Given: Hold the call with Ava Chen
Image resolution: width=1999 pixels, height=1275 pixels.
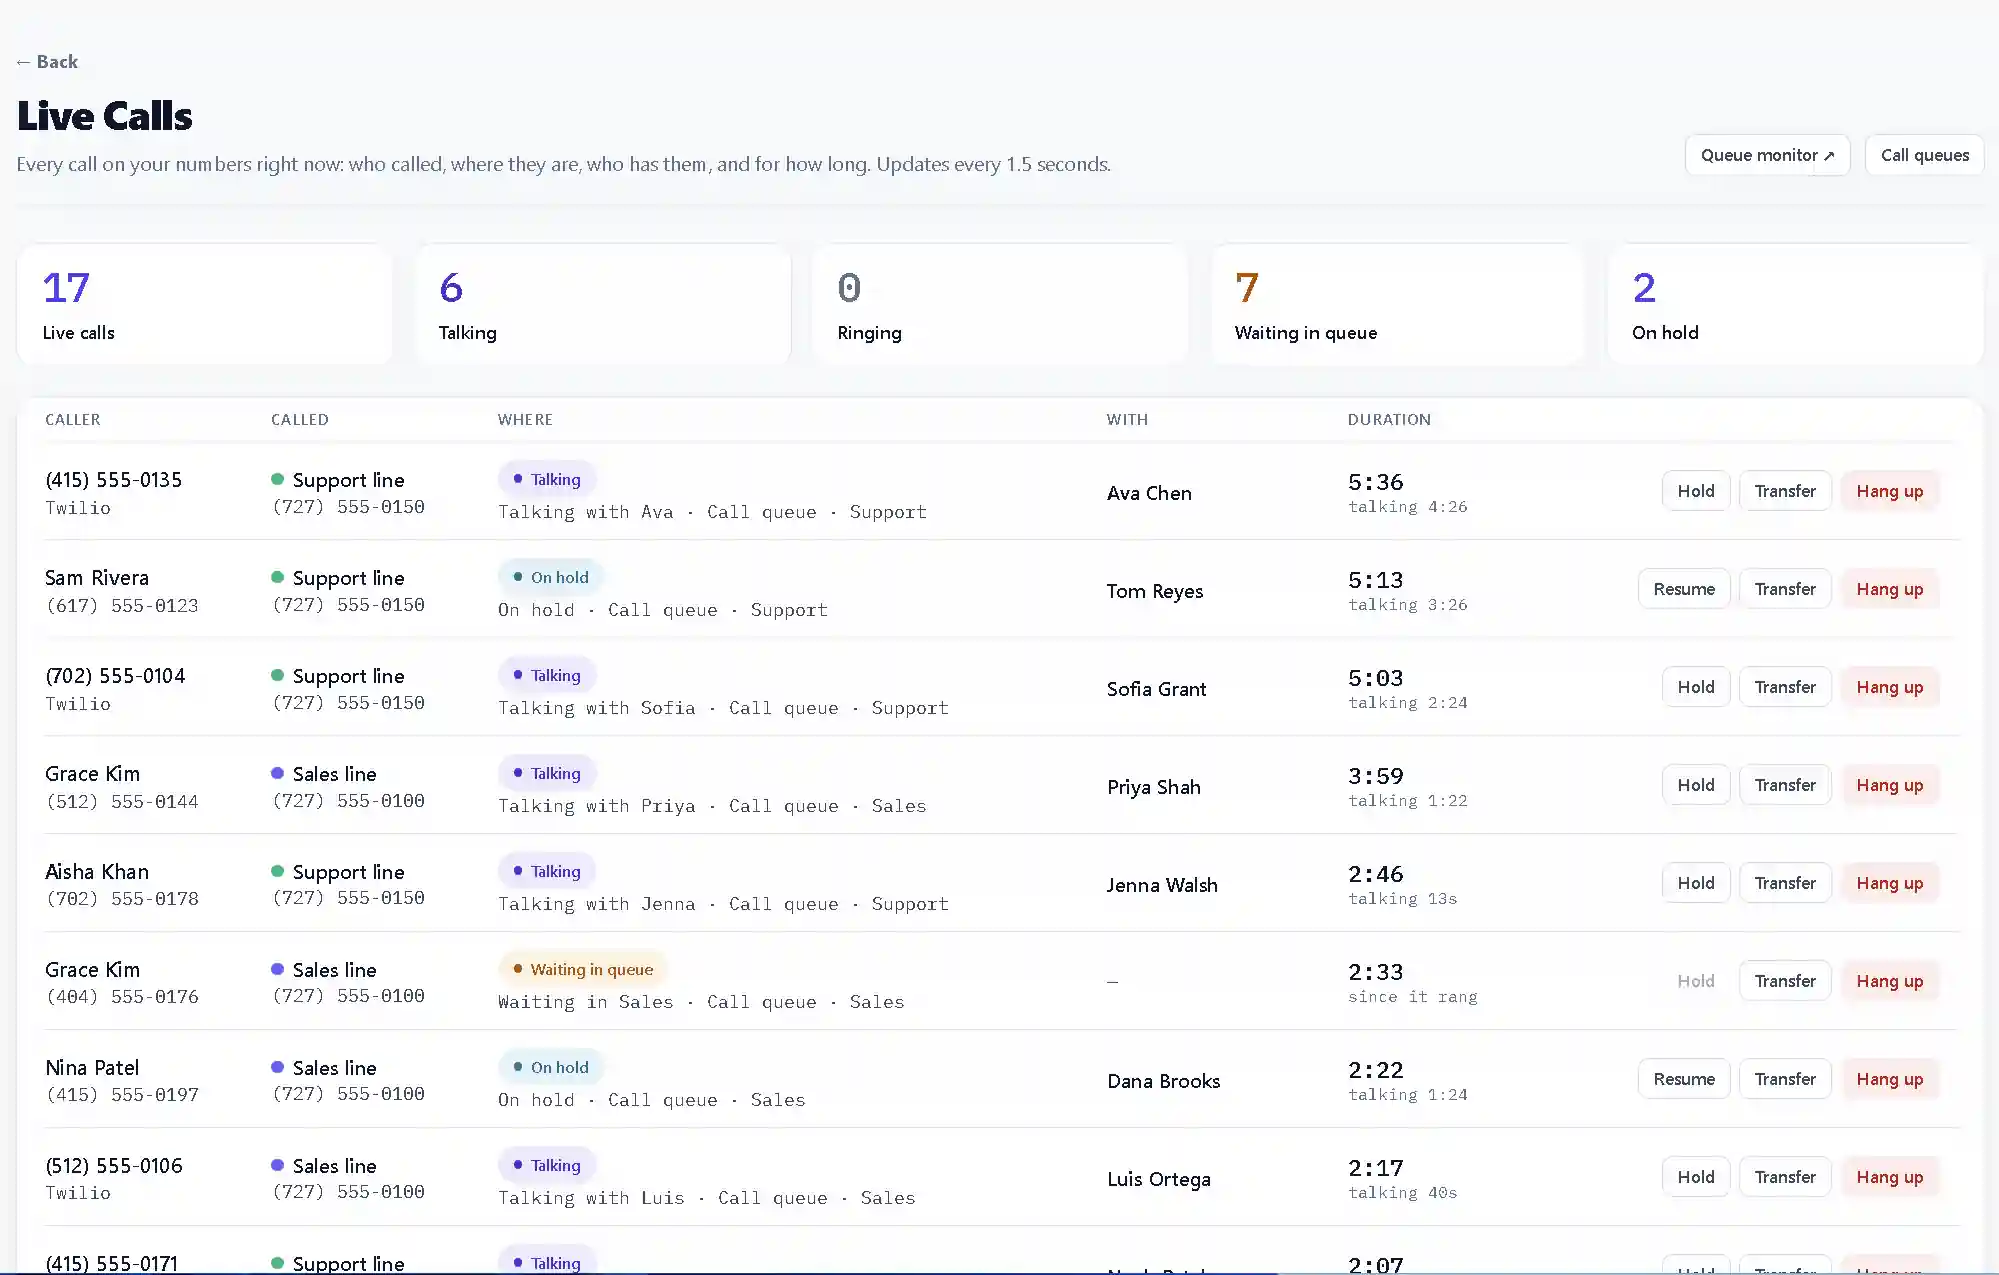Looking at the screenshot, I should [x=1696, y=491].
